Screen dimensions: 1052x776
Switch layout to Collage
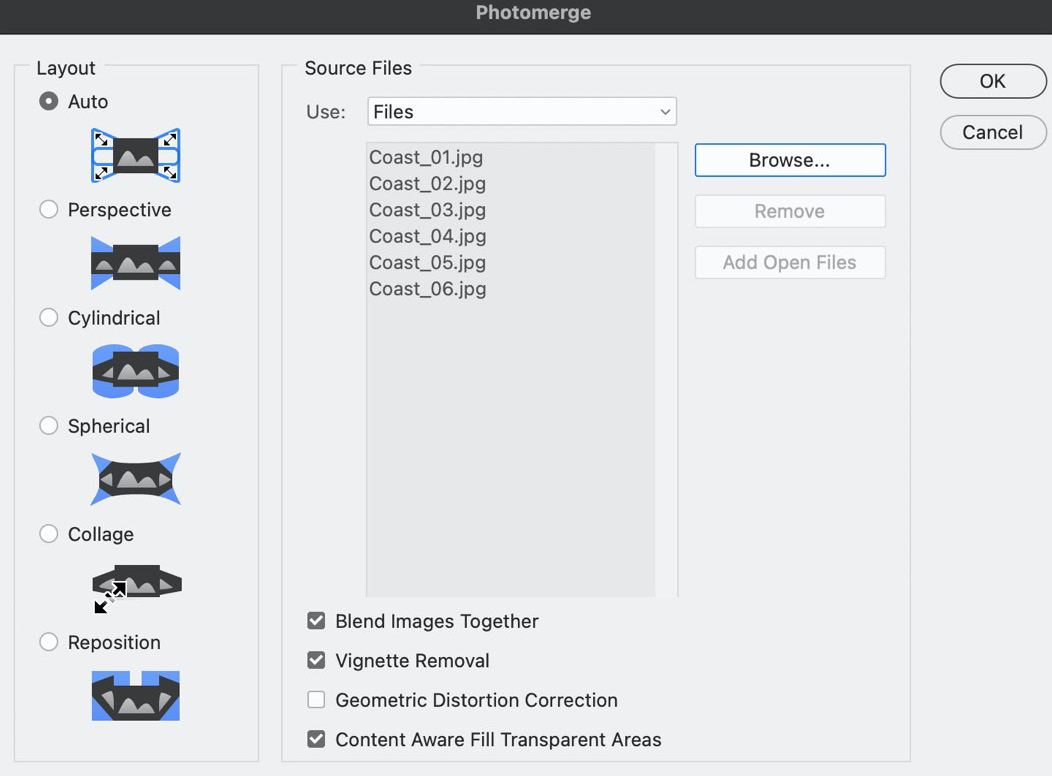point(48,534)
